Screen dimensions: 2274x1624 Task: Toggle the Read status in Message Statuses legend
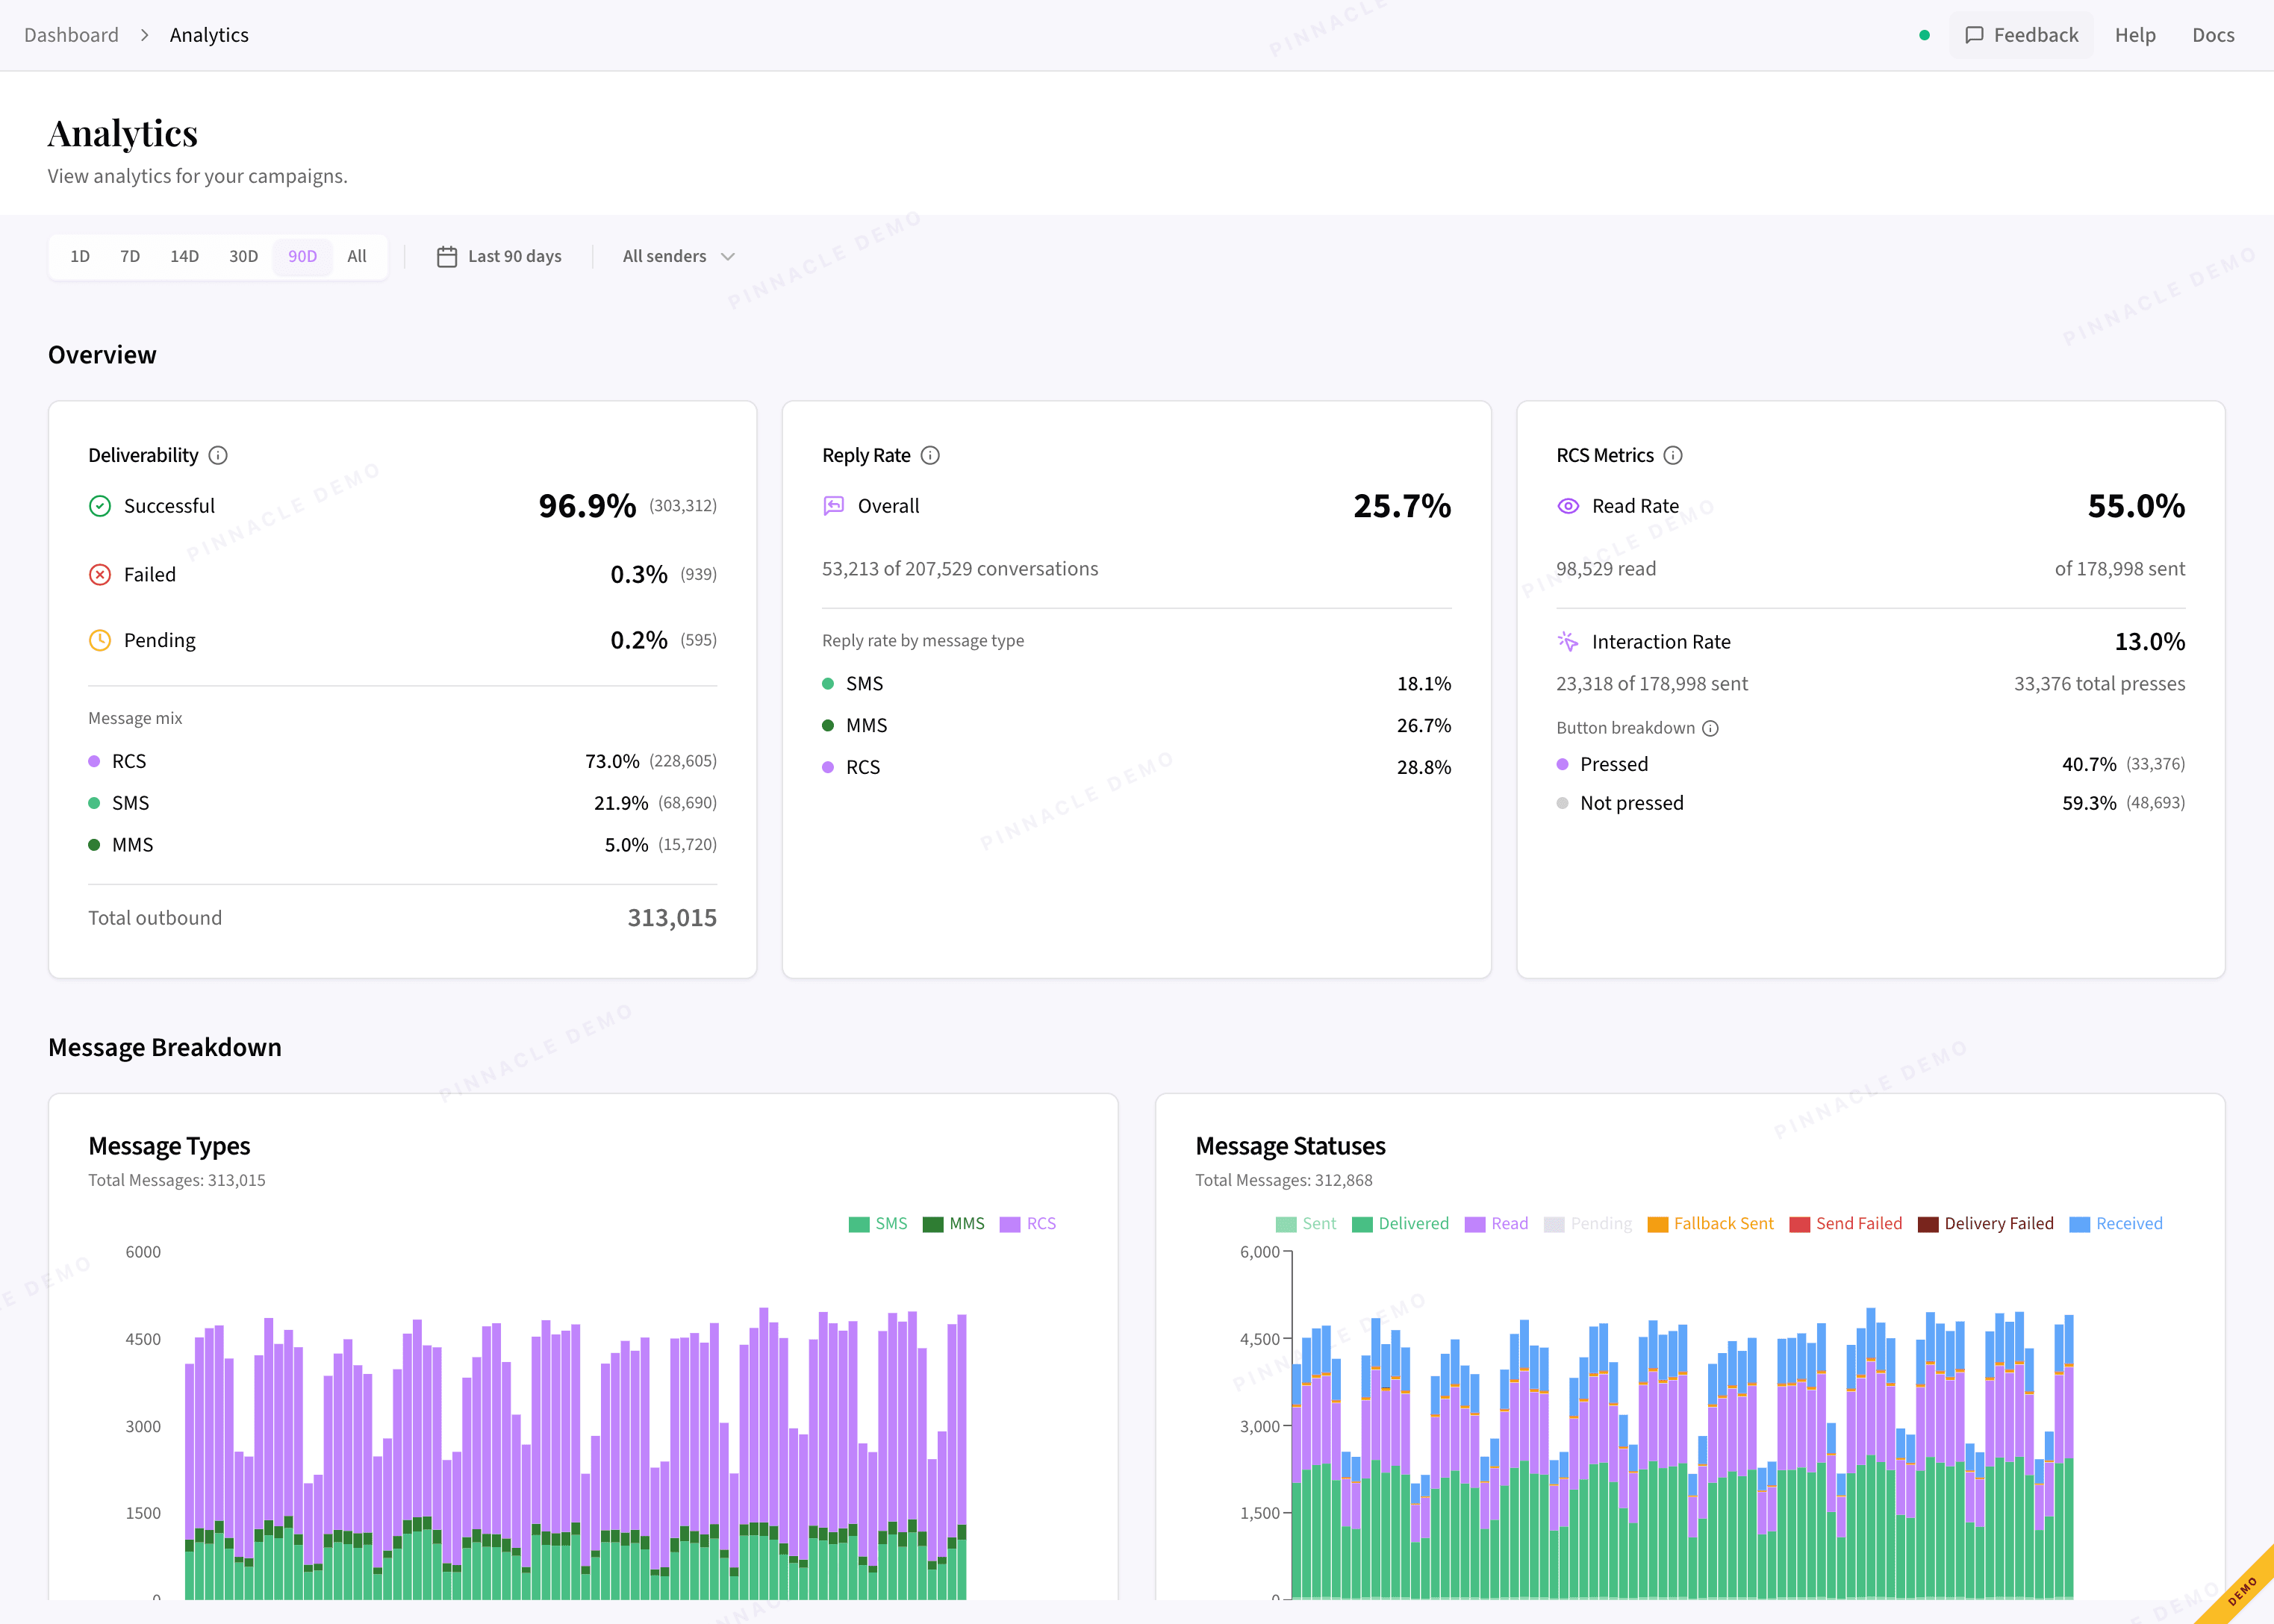(x=1497, y=1223)
